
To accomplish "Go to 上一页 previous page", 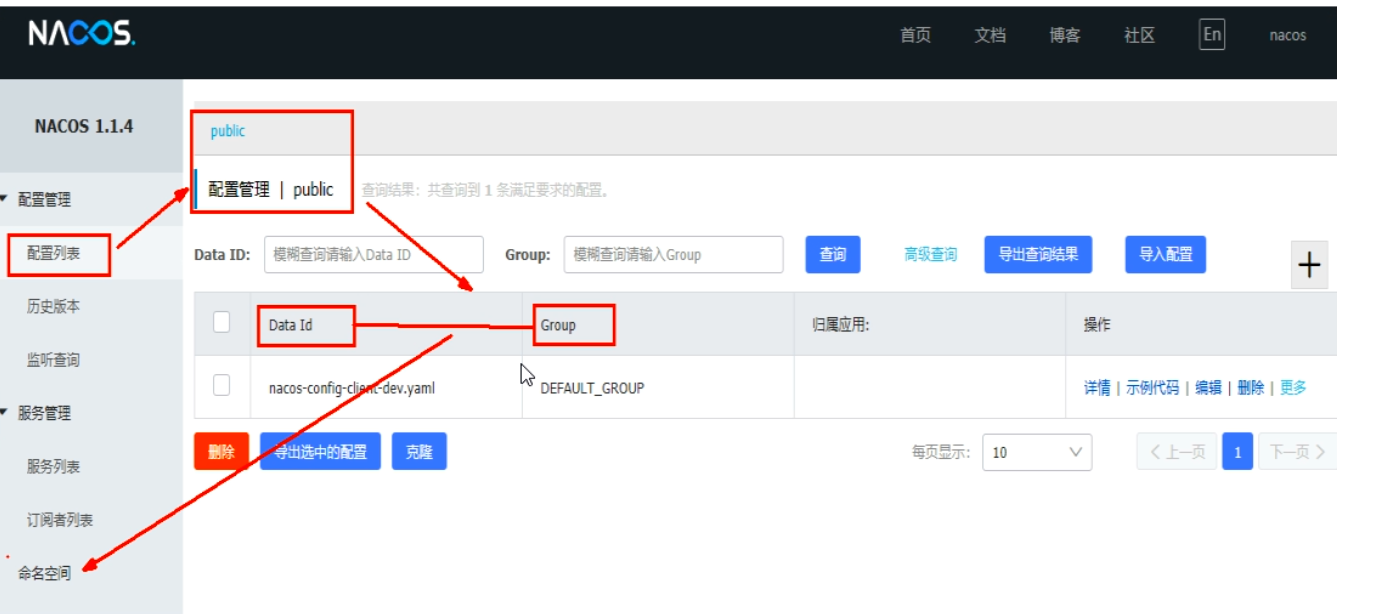I will coord(1177,452).
